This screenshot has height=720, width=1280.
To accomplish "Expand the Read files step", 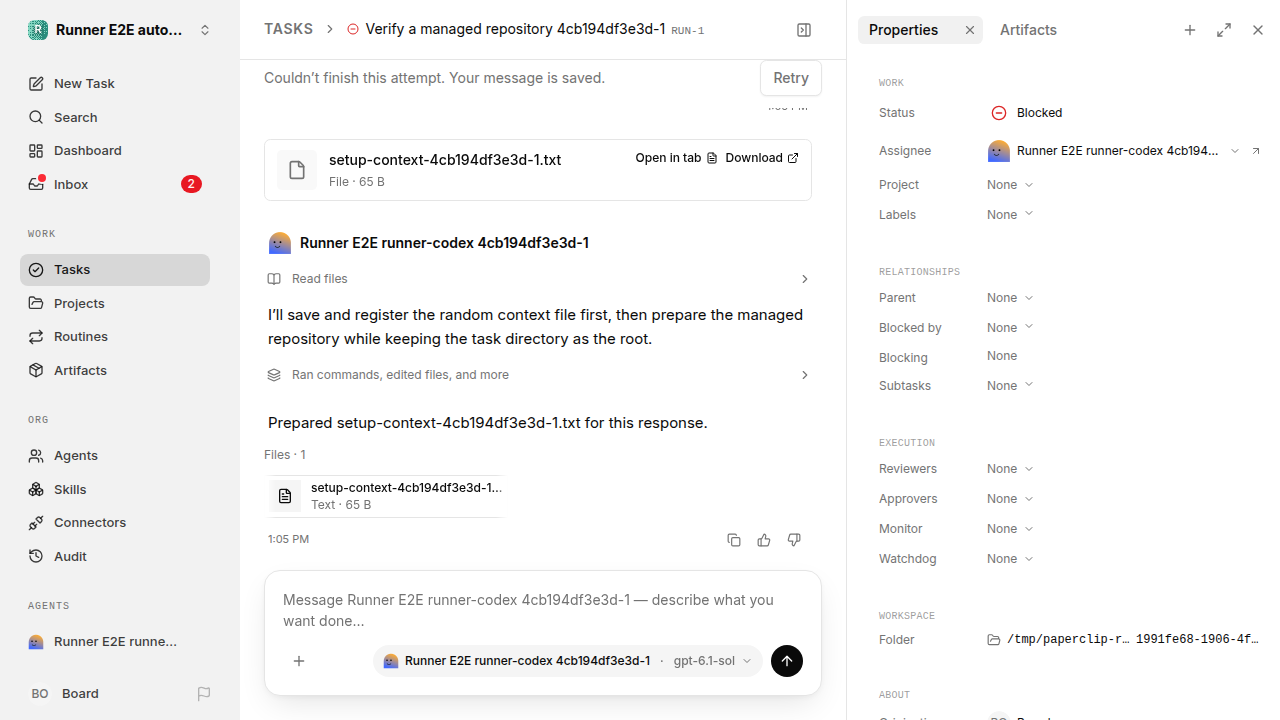I will (x=538, y=279).
